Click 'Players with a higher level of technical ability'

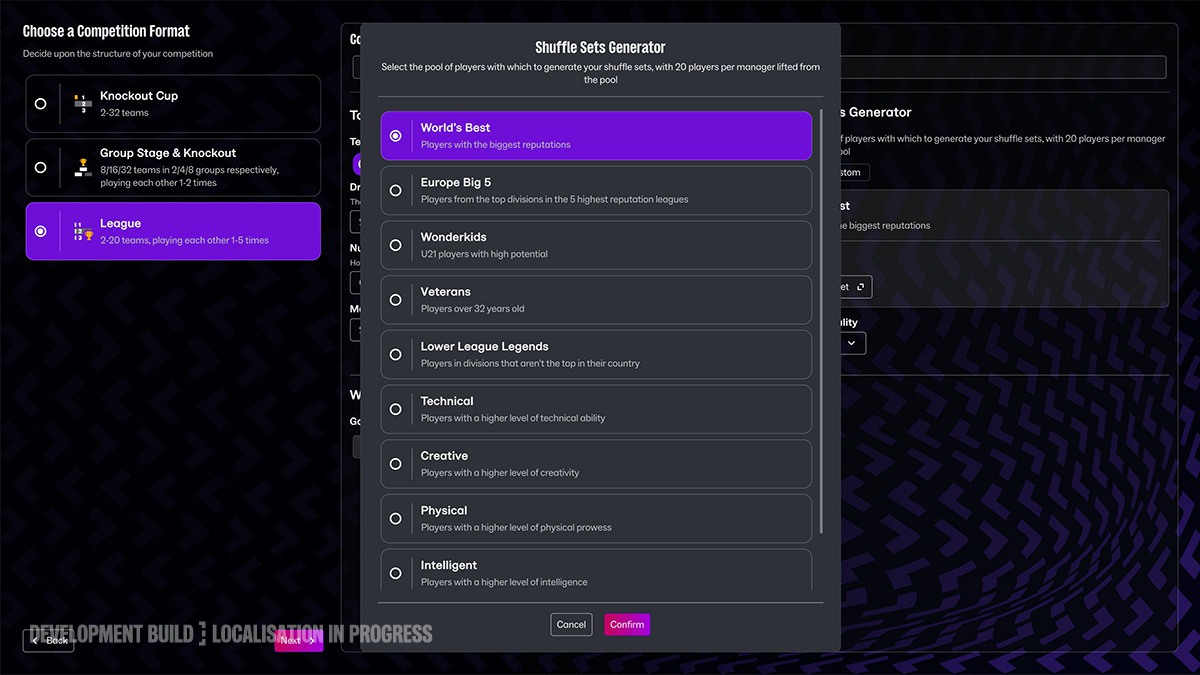[513, 418]
